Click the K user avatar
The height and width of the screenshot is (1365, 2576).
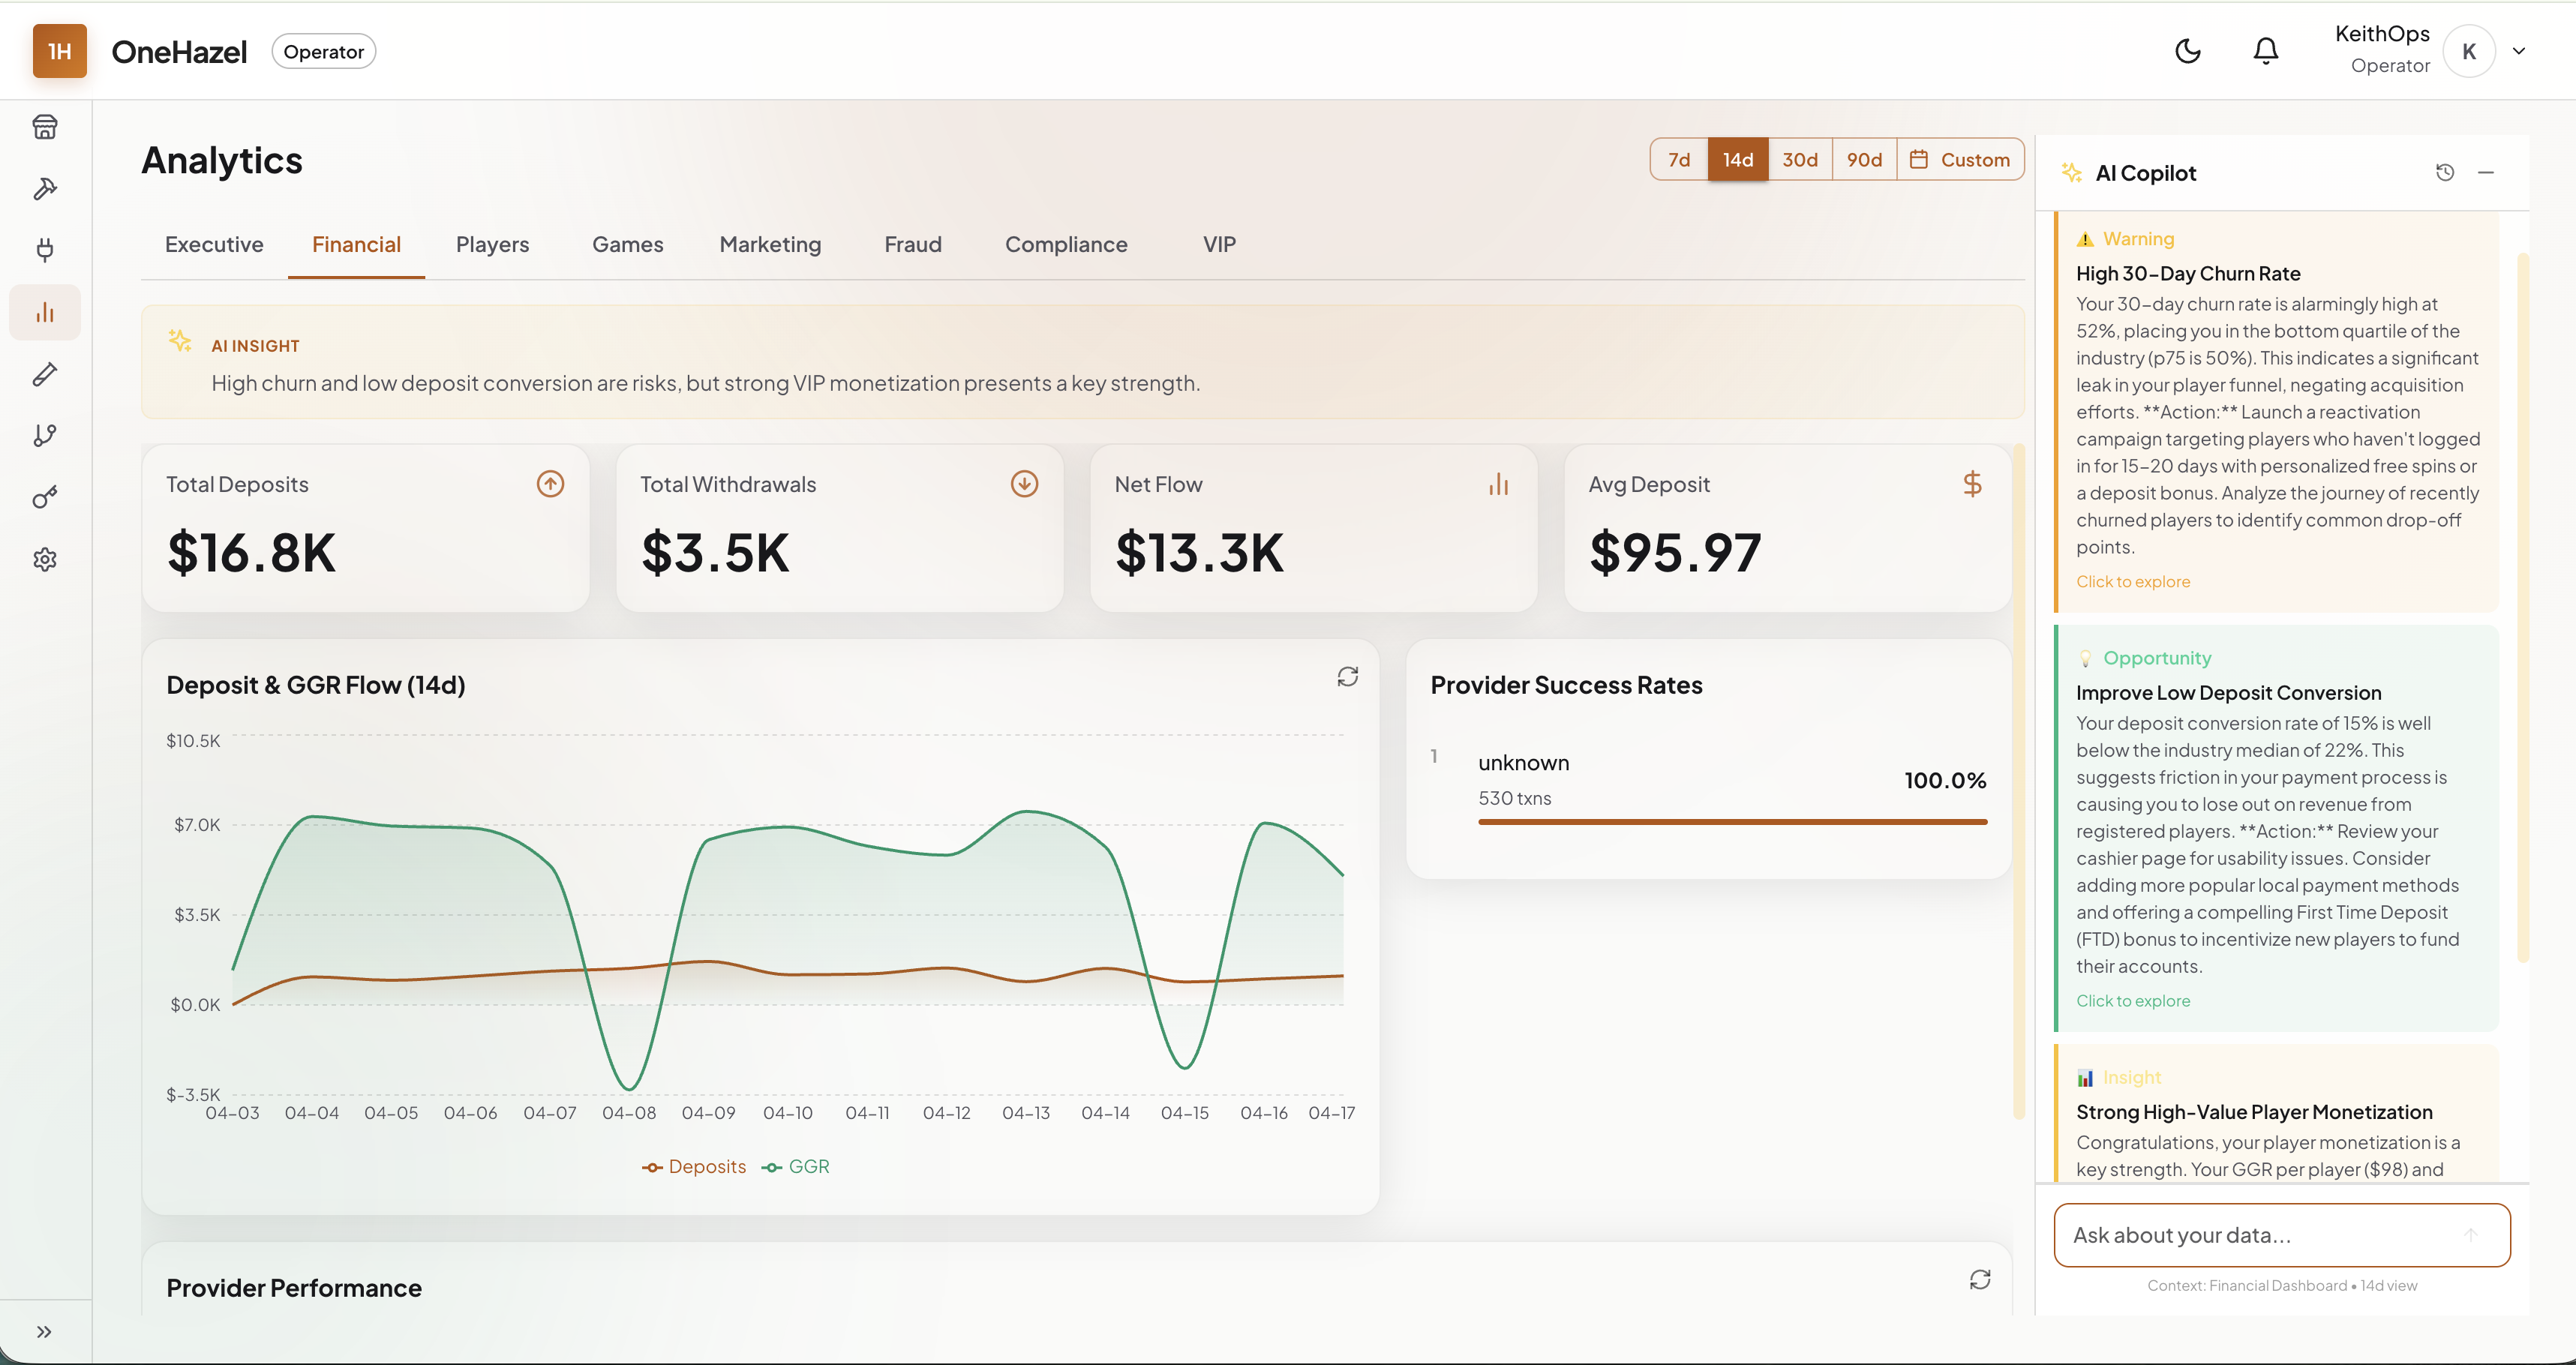tap(2469, 51)
